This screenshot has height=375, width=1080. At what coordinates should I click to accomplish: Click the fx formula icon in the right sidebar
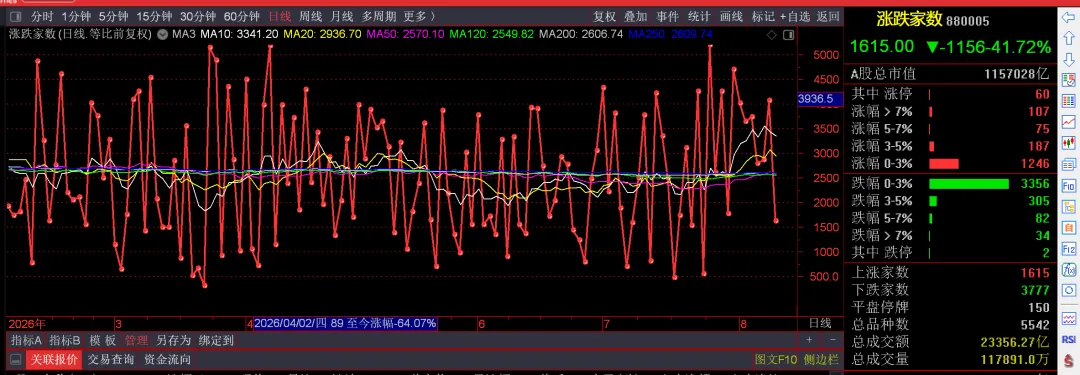(1069, 270)
